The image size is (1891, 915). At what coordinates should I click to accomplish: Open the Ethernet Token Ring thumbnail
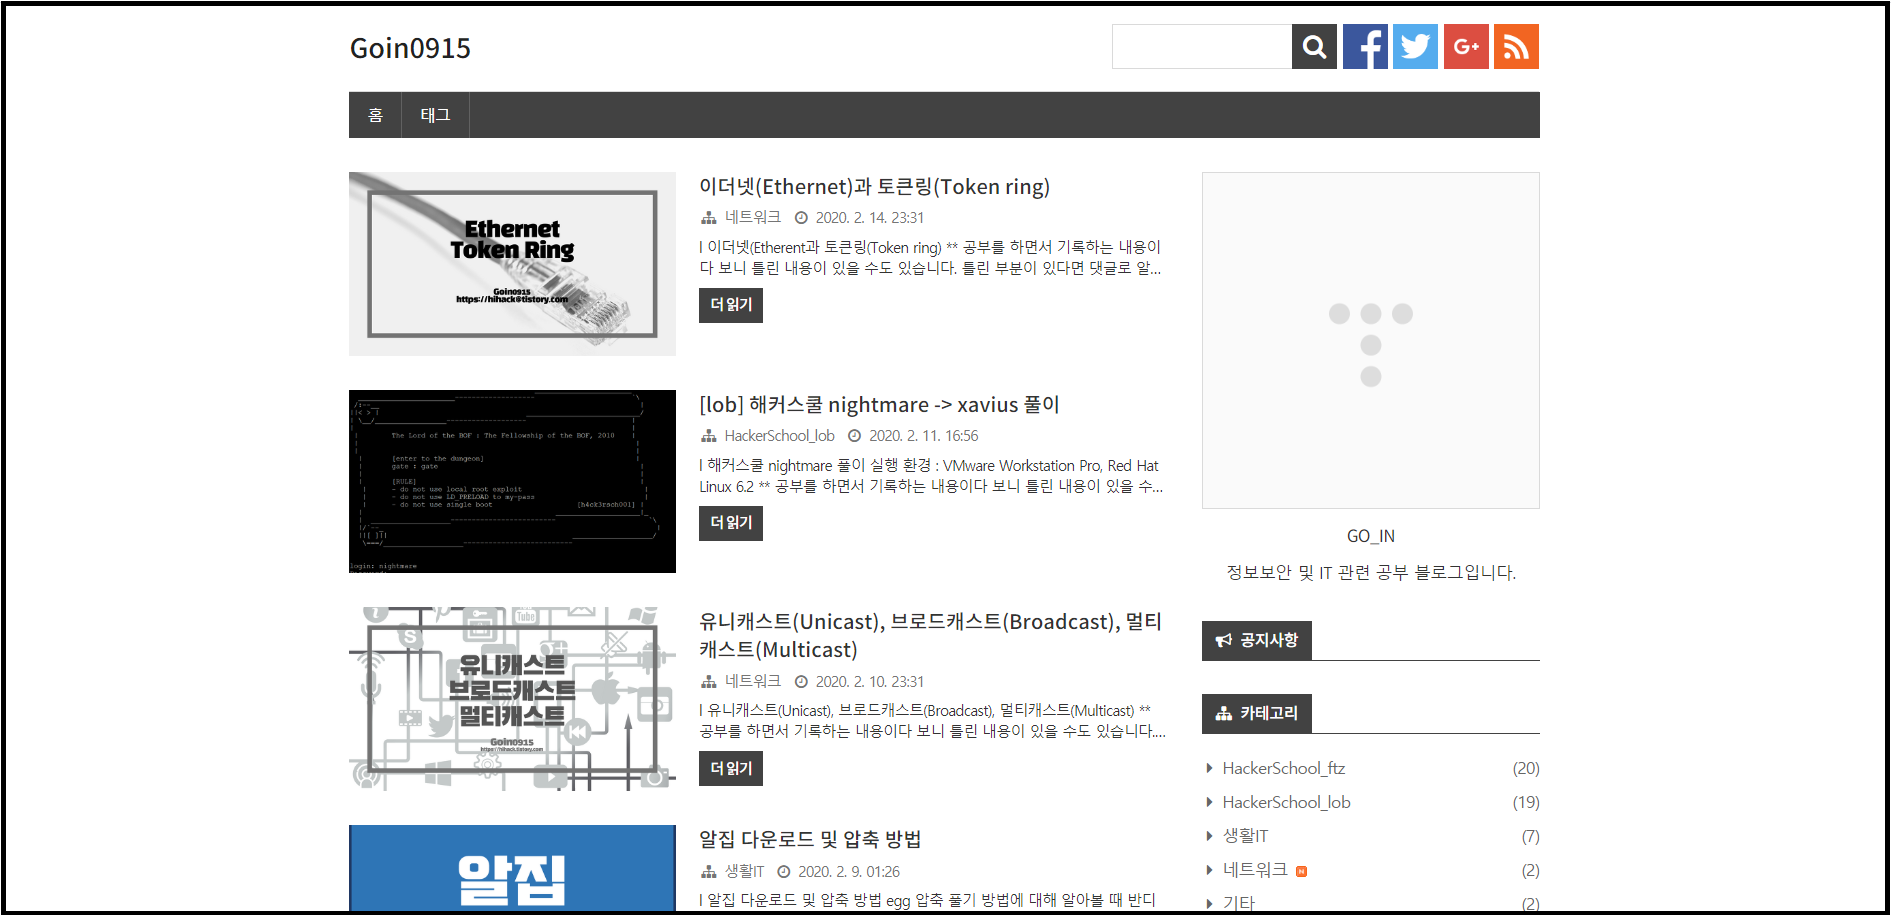pos(512,264)
